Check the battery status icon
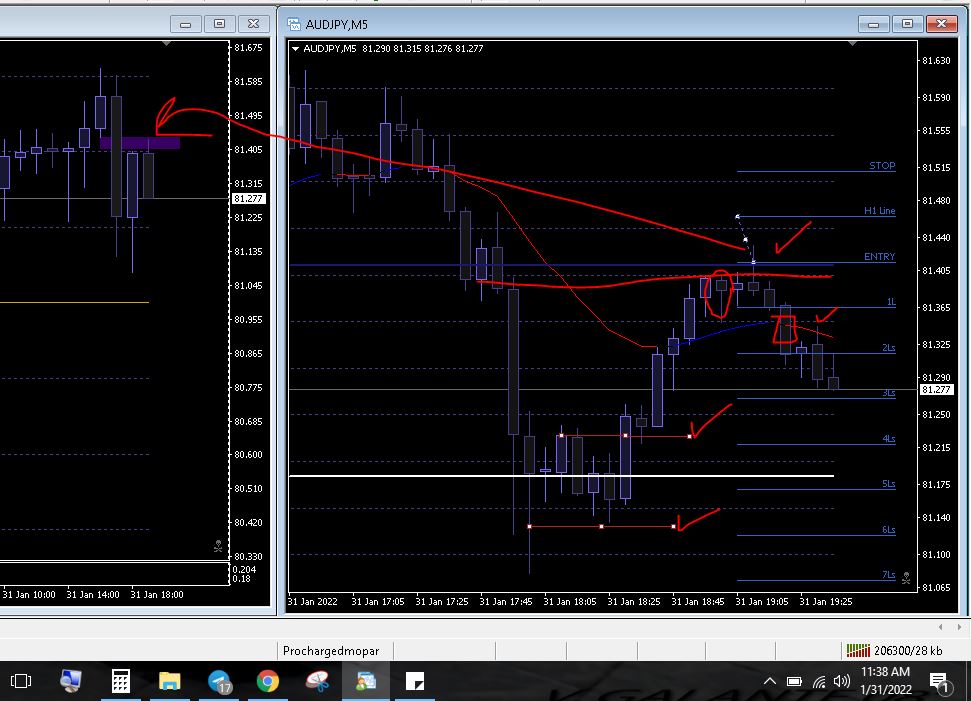Screen dimensions: 971x701 point(794,682)
